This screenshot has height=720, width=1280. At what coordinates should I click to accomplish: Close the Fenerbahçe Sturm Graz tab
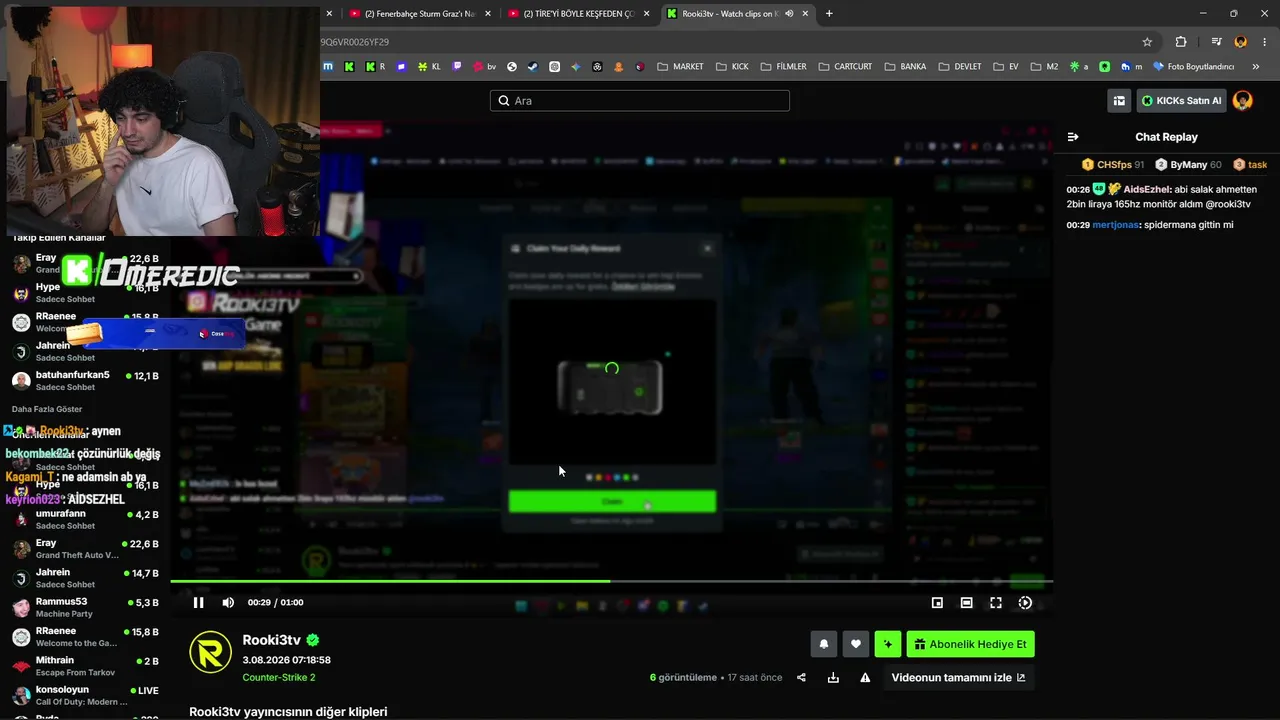488,14
